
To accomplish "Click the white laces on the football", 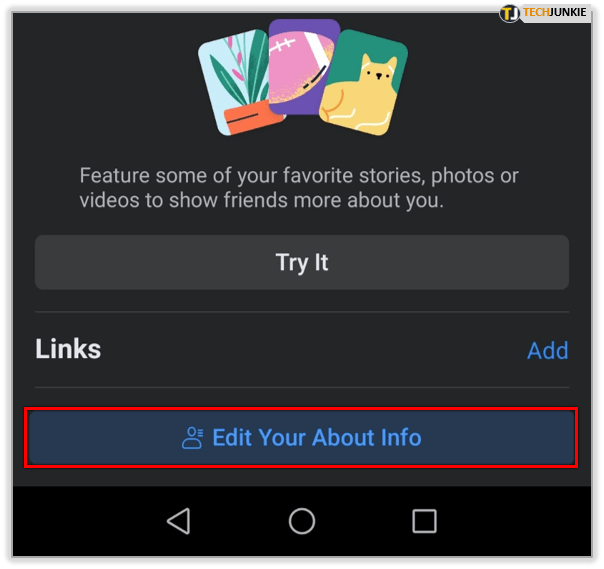I will pos(282,45).
